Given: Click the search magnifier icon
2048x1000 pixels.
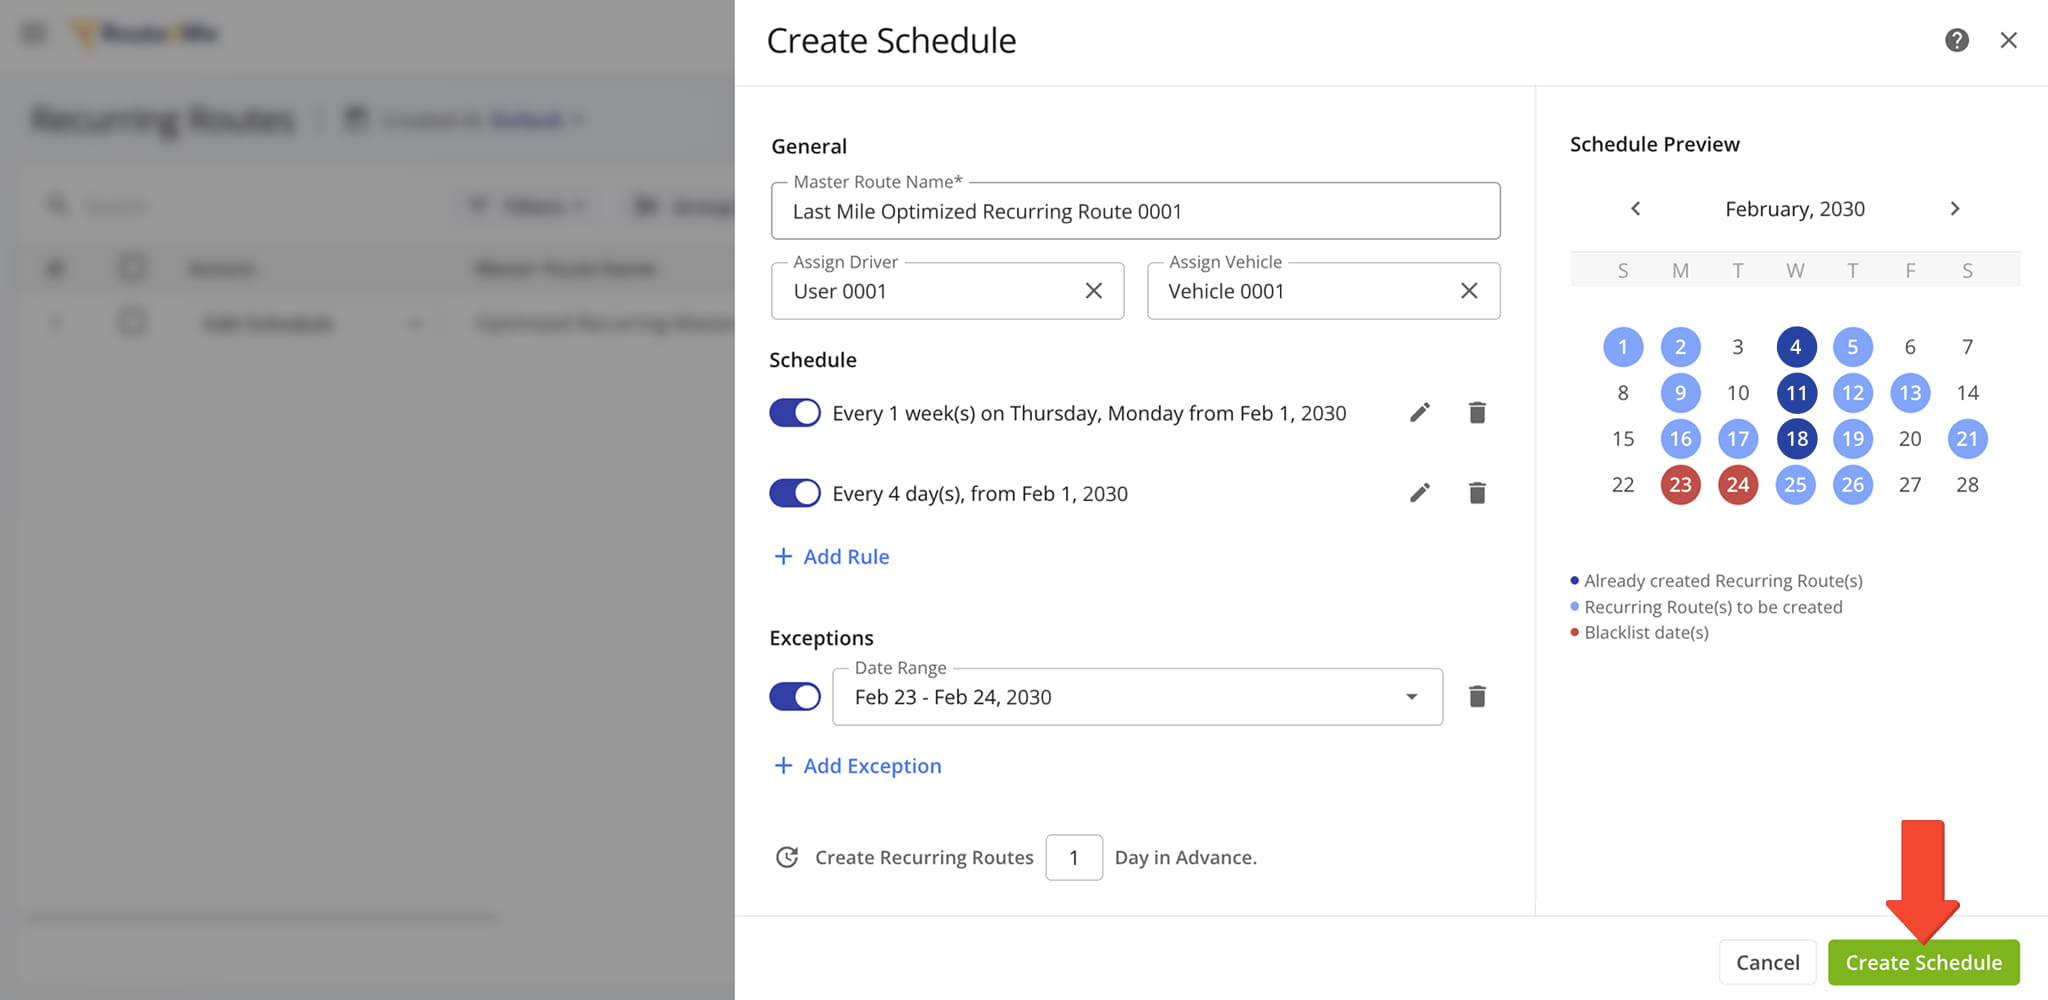Looking at the screenshot, I should 56,205.
